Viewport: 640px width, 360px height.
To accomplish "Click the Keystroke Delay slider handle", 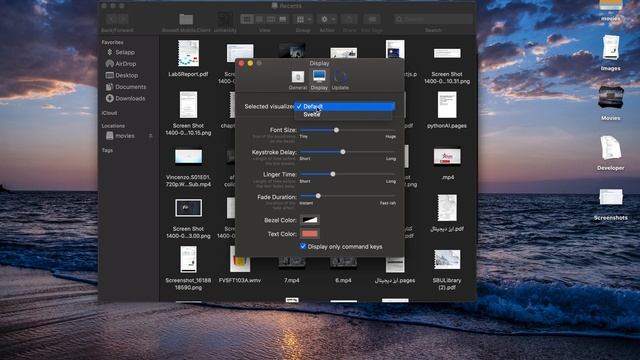I will [343, 152].
